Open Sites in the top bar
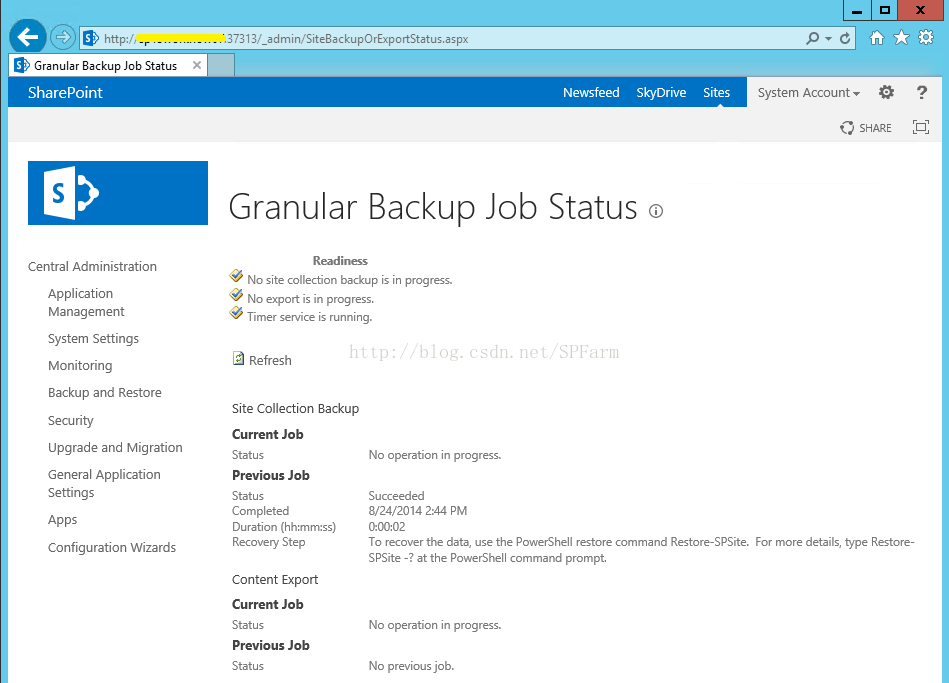The width and height of the screenshot is (949, 683). click(x=716, y=93)
